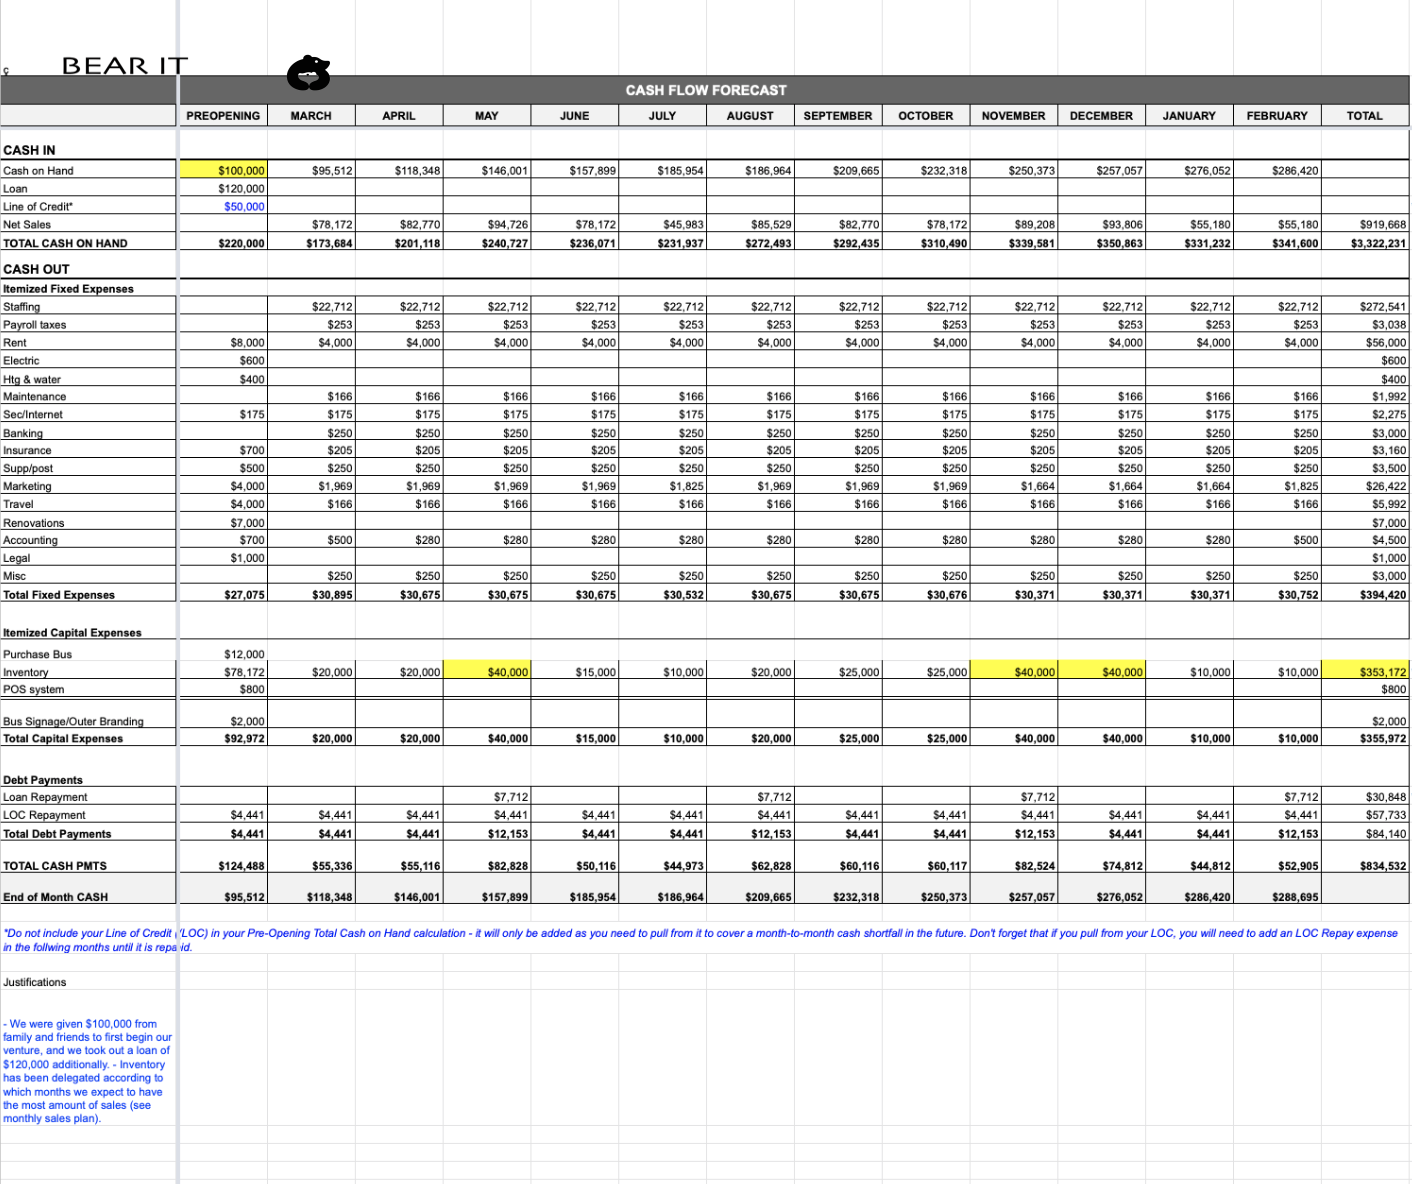Viewport: 1412px width, 1184px height.
Task: Click the yellow $100,000 Cash on Hand cell
Action: (223, 171)
